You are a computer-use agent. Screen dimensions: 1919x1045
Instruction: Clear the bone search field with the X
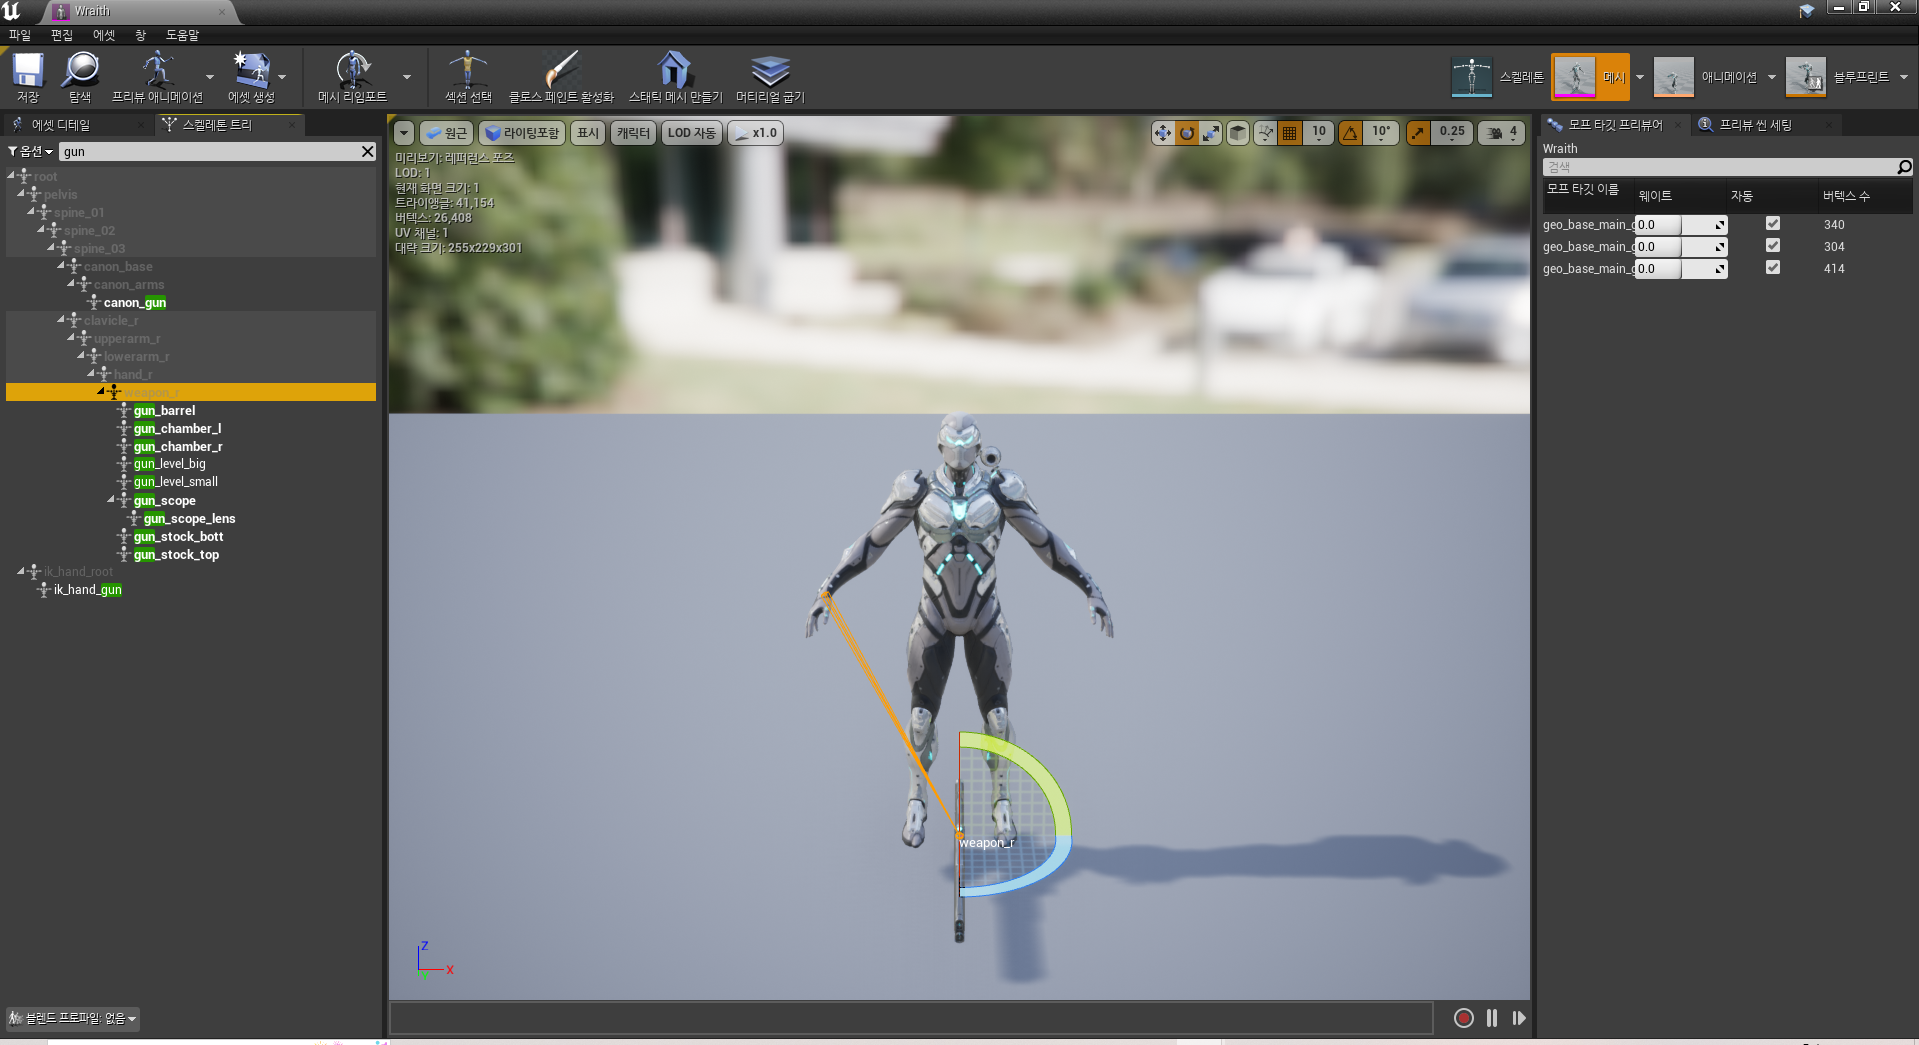(367, 151)
